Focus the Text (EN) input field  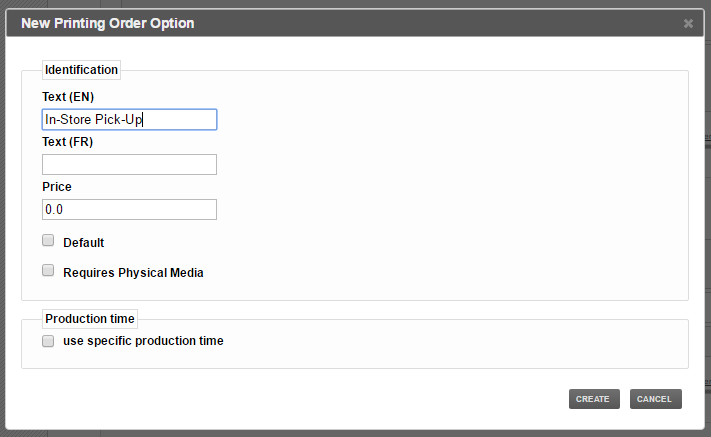(x=129, y=120)
